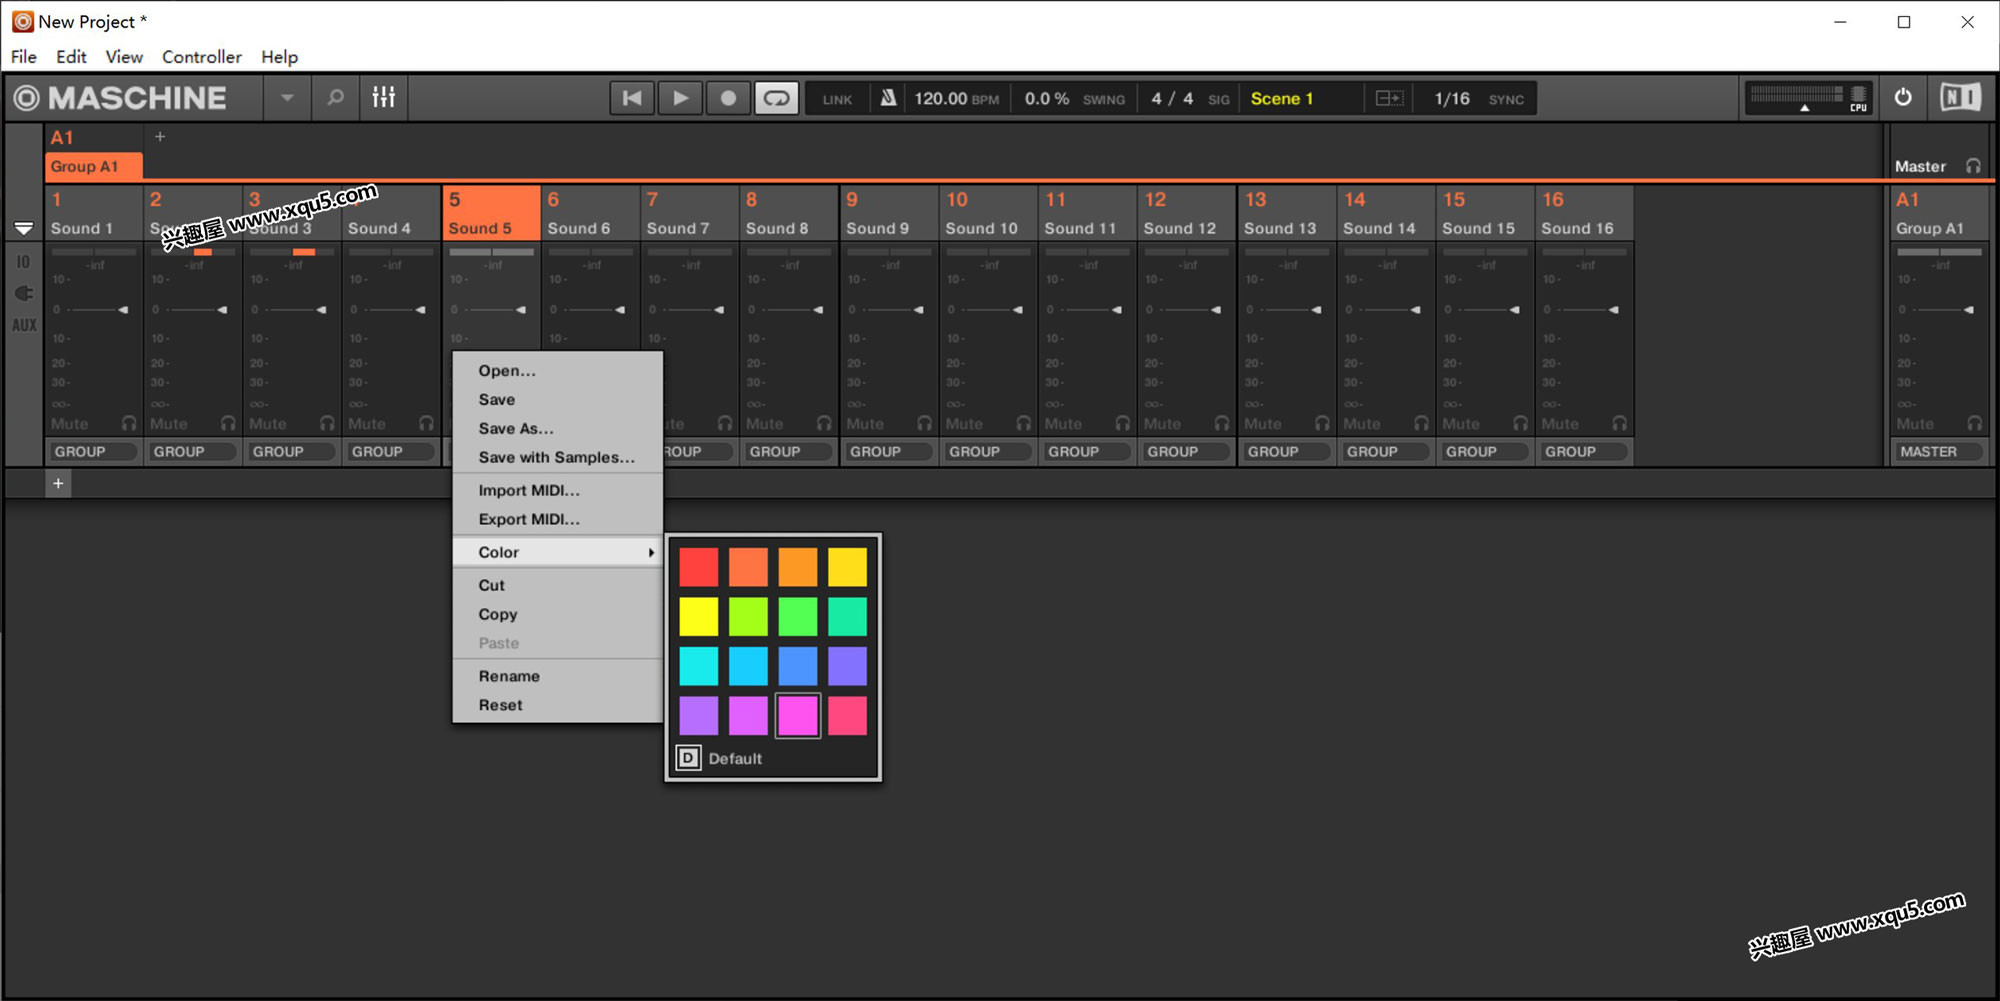Click the follow playback icon beside Scene 1

[x=1389, y=98]
